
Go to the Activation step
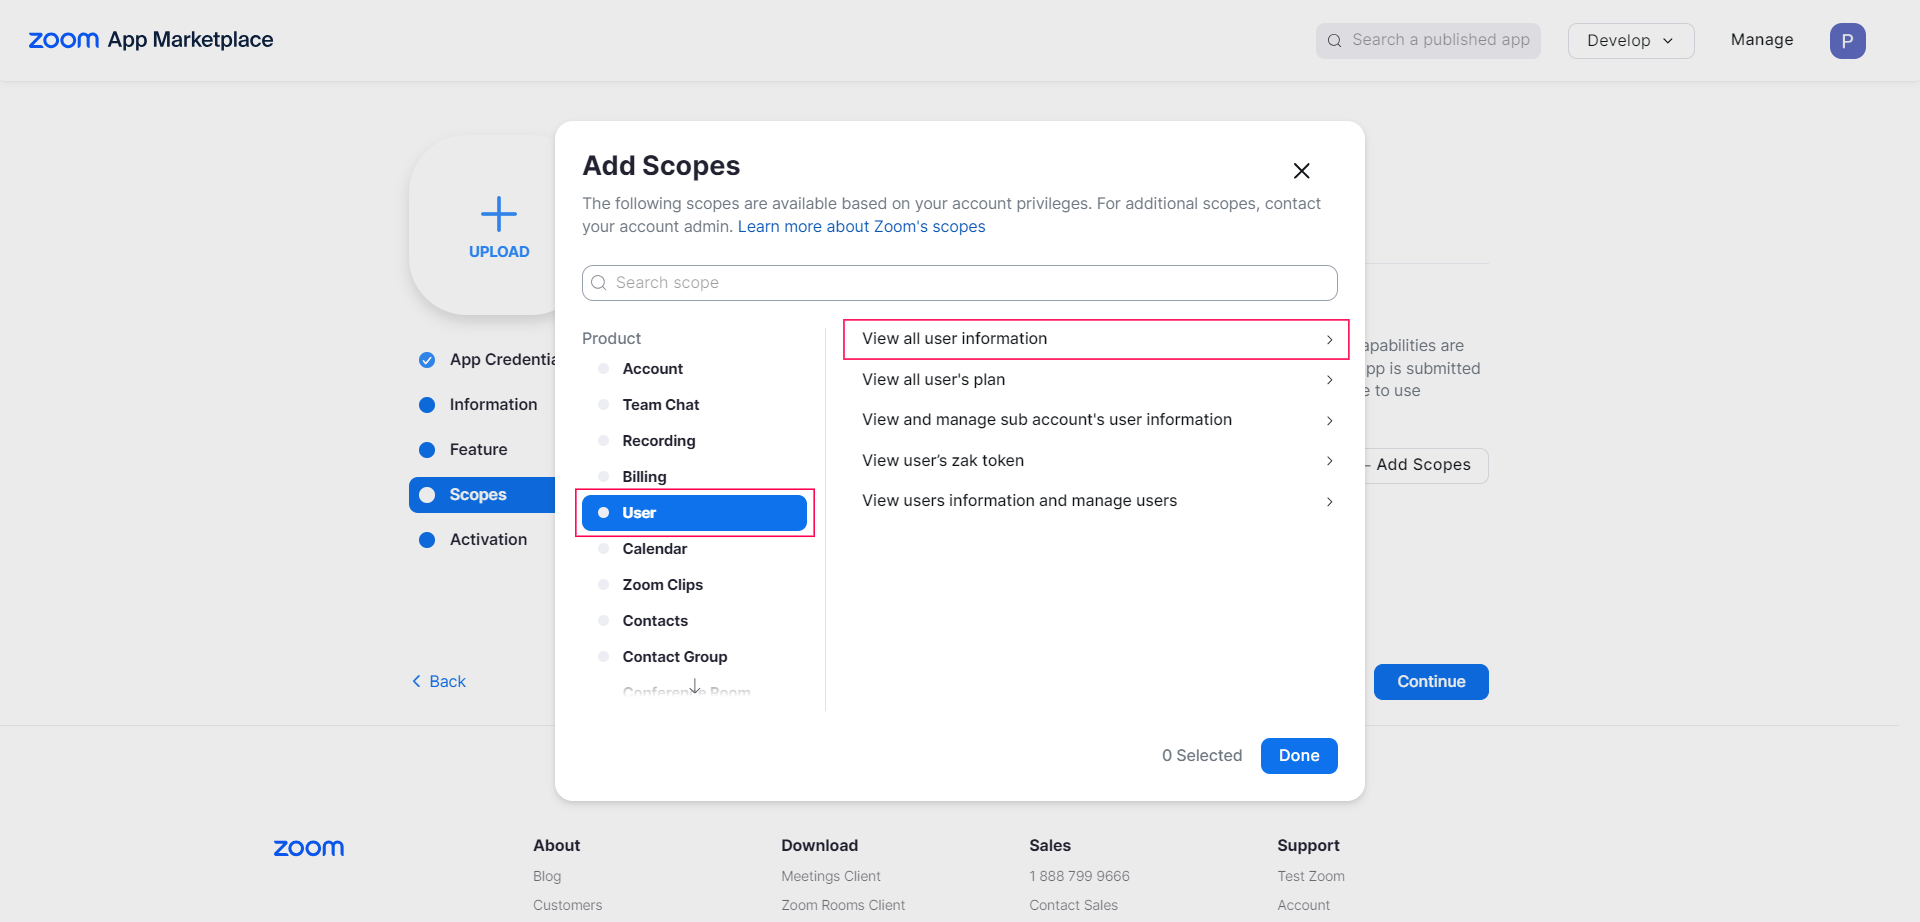pos(488,540)
